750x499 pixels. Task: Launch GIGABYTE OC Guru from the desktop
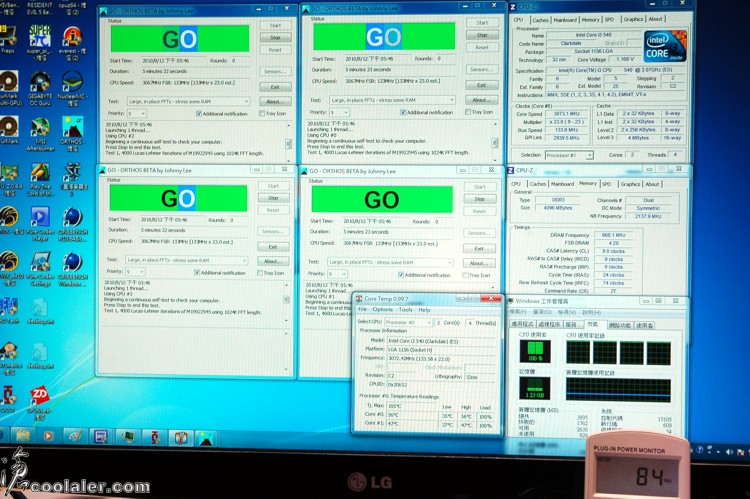coord(40,88)
